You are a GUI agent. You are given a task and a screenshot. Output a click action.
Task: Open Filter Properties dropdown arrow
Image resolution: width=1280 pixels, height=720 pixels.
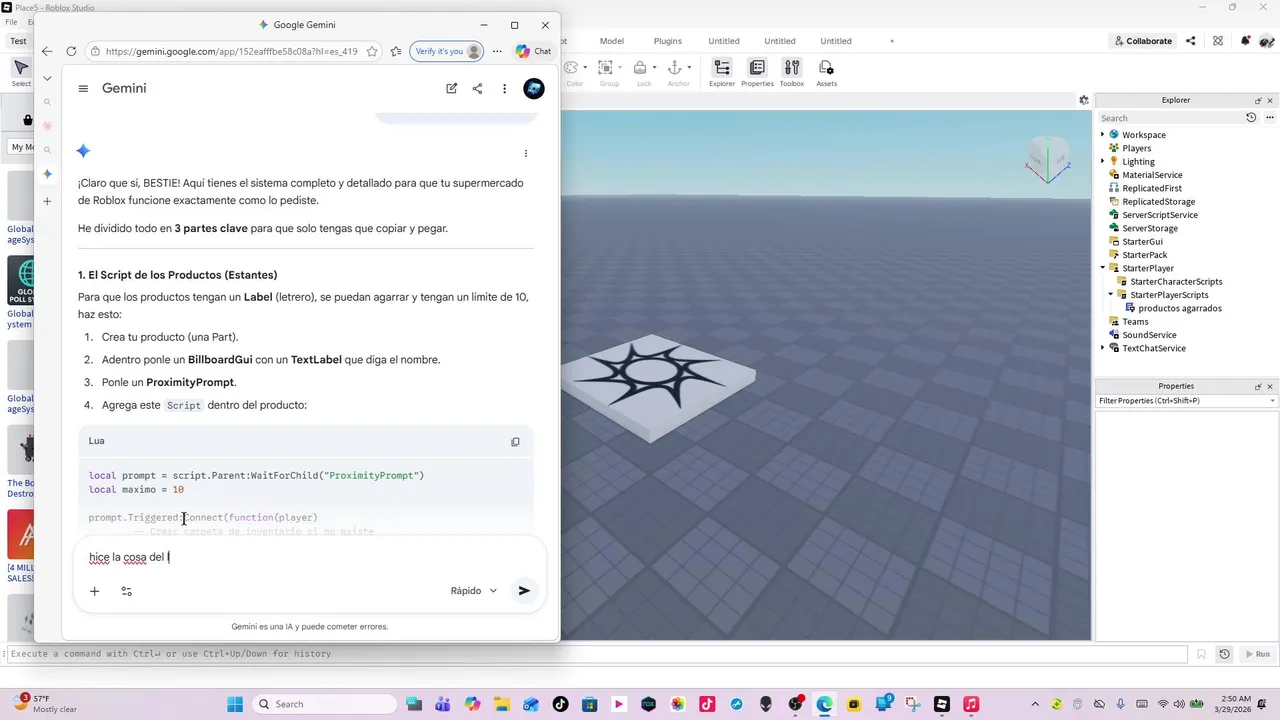(1273, 401)
